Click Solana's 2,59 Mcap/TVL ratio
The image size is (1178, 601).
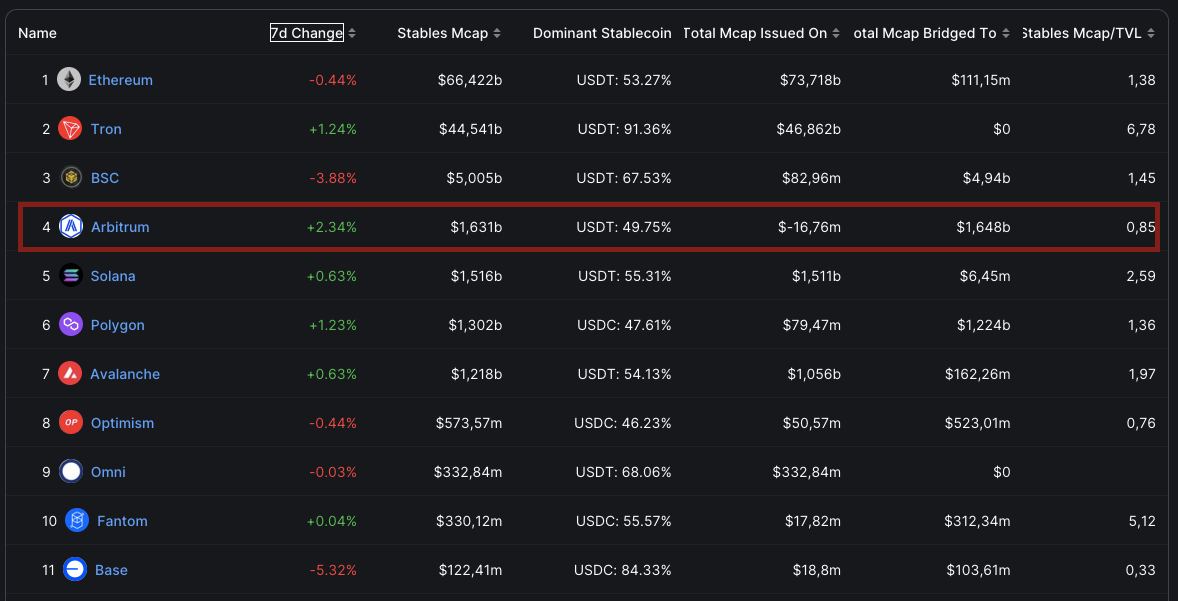(1142, 276)
